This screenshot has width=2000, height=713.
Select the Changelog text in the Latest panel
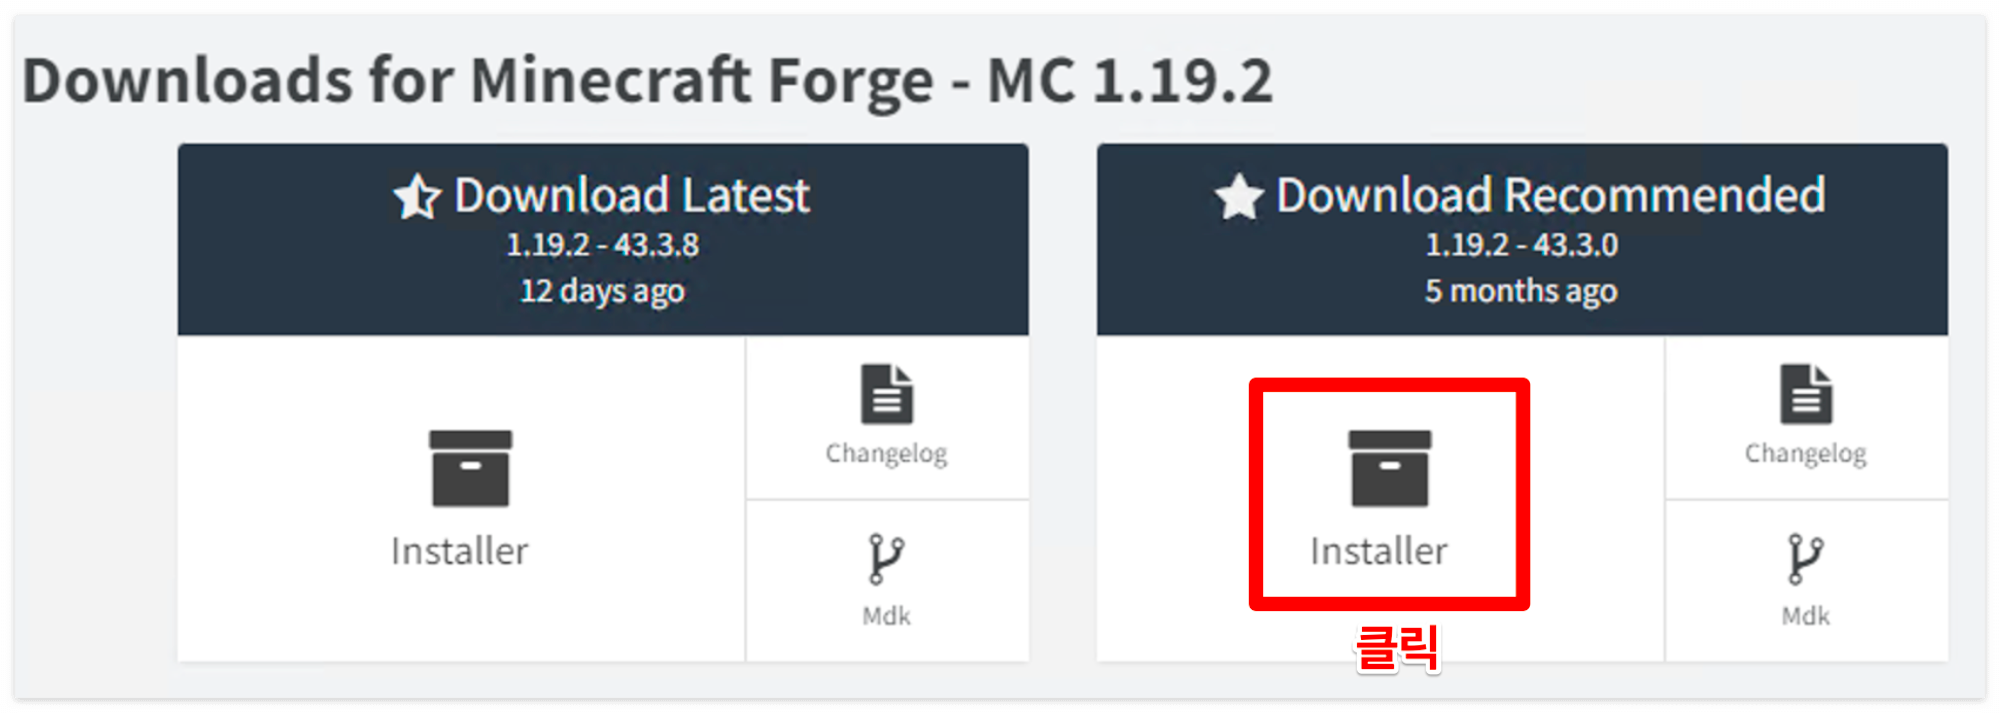(x=886, y=454)
